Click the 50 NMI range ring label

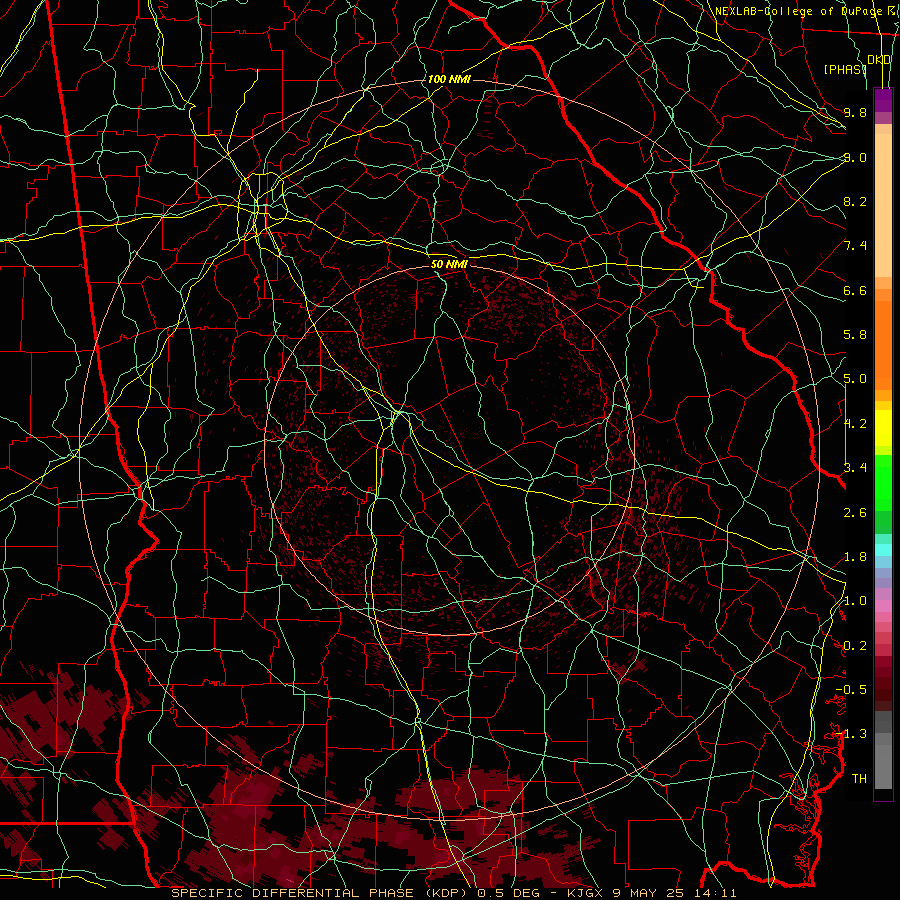tap(449, 264)
